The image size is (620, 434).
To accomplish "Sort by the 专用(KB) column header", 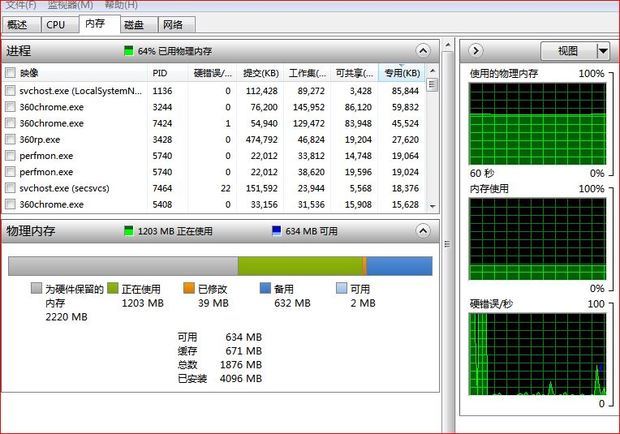I will [402, 73].
